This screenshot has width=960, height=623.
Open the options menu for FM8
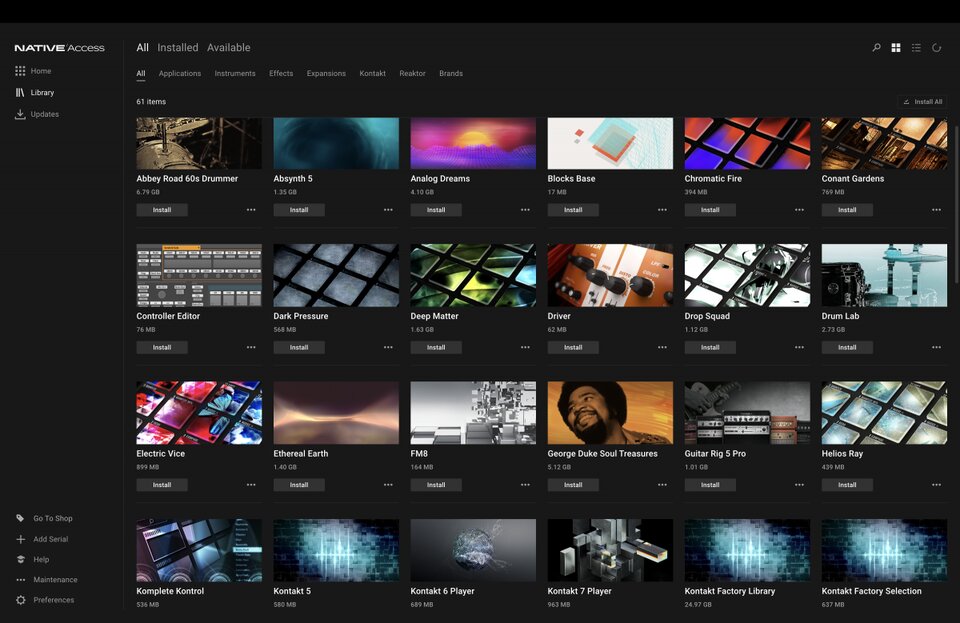525,485
